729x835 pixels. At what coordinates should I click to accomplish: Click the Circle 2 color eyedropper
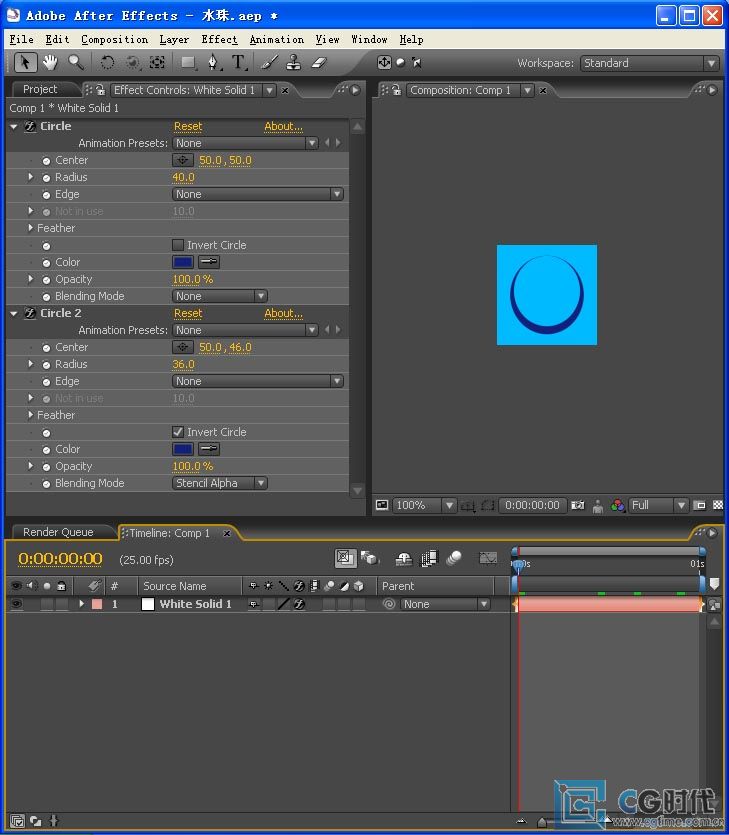click(209, 449)
